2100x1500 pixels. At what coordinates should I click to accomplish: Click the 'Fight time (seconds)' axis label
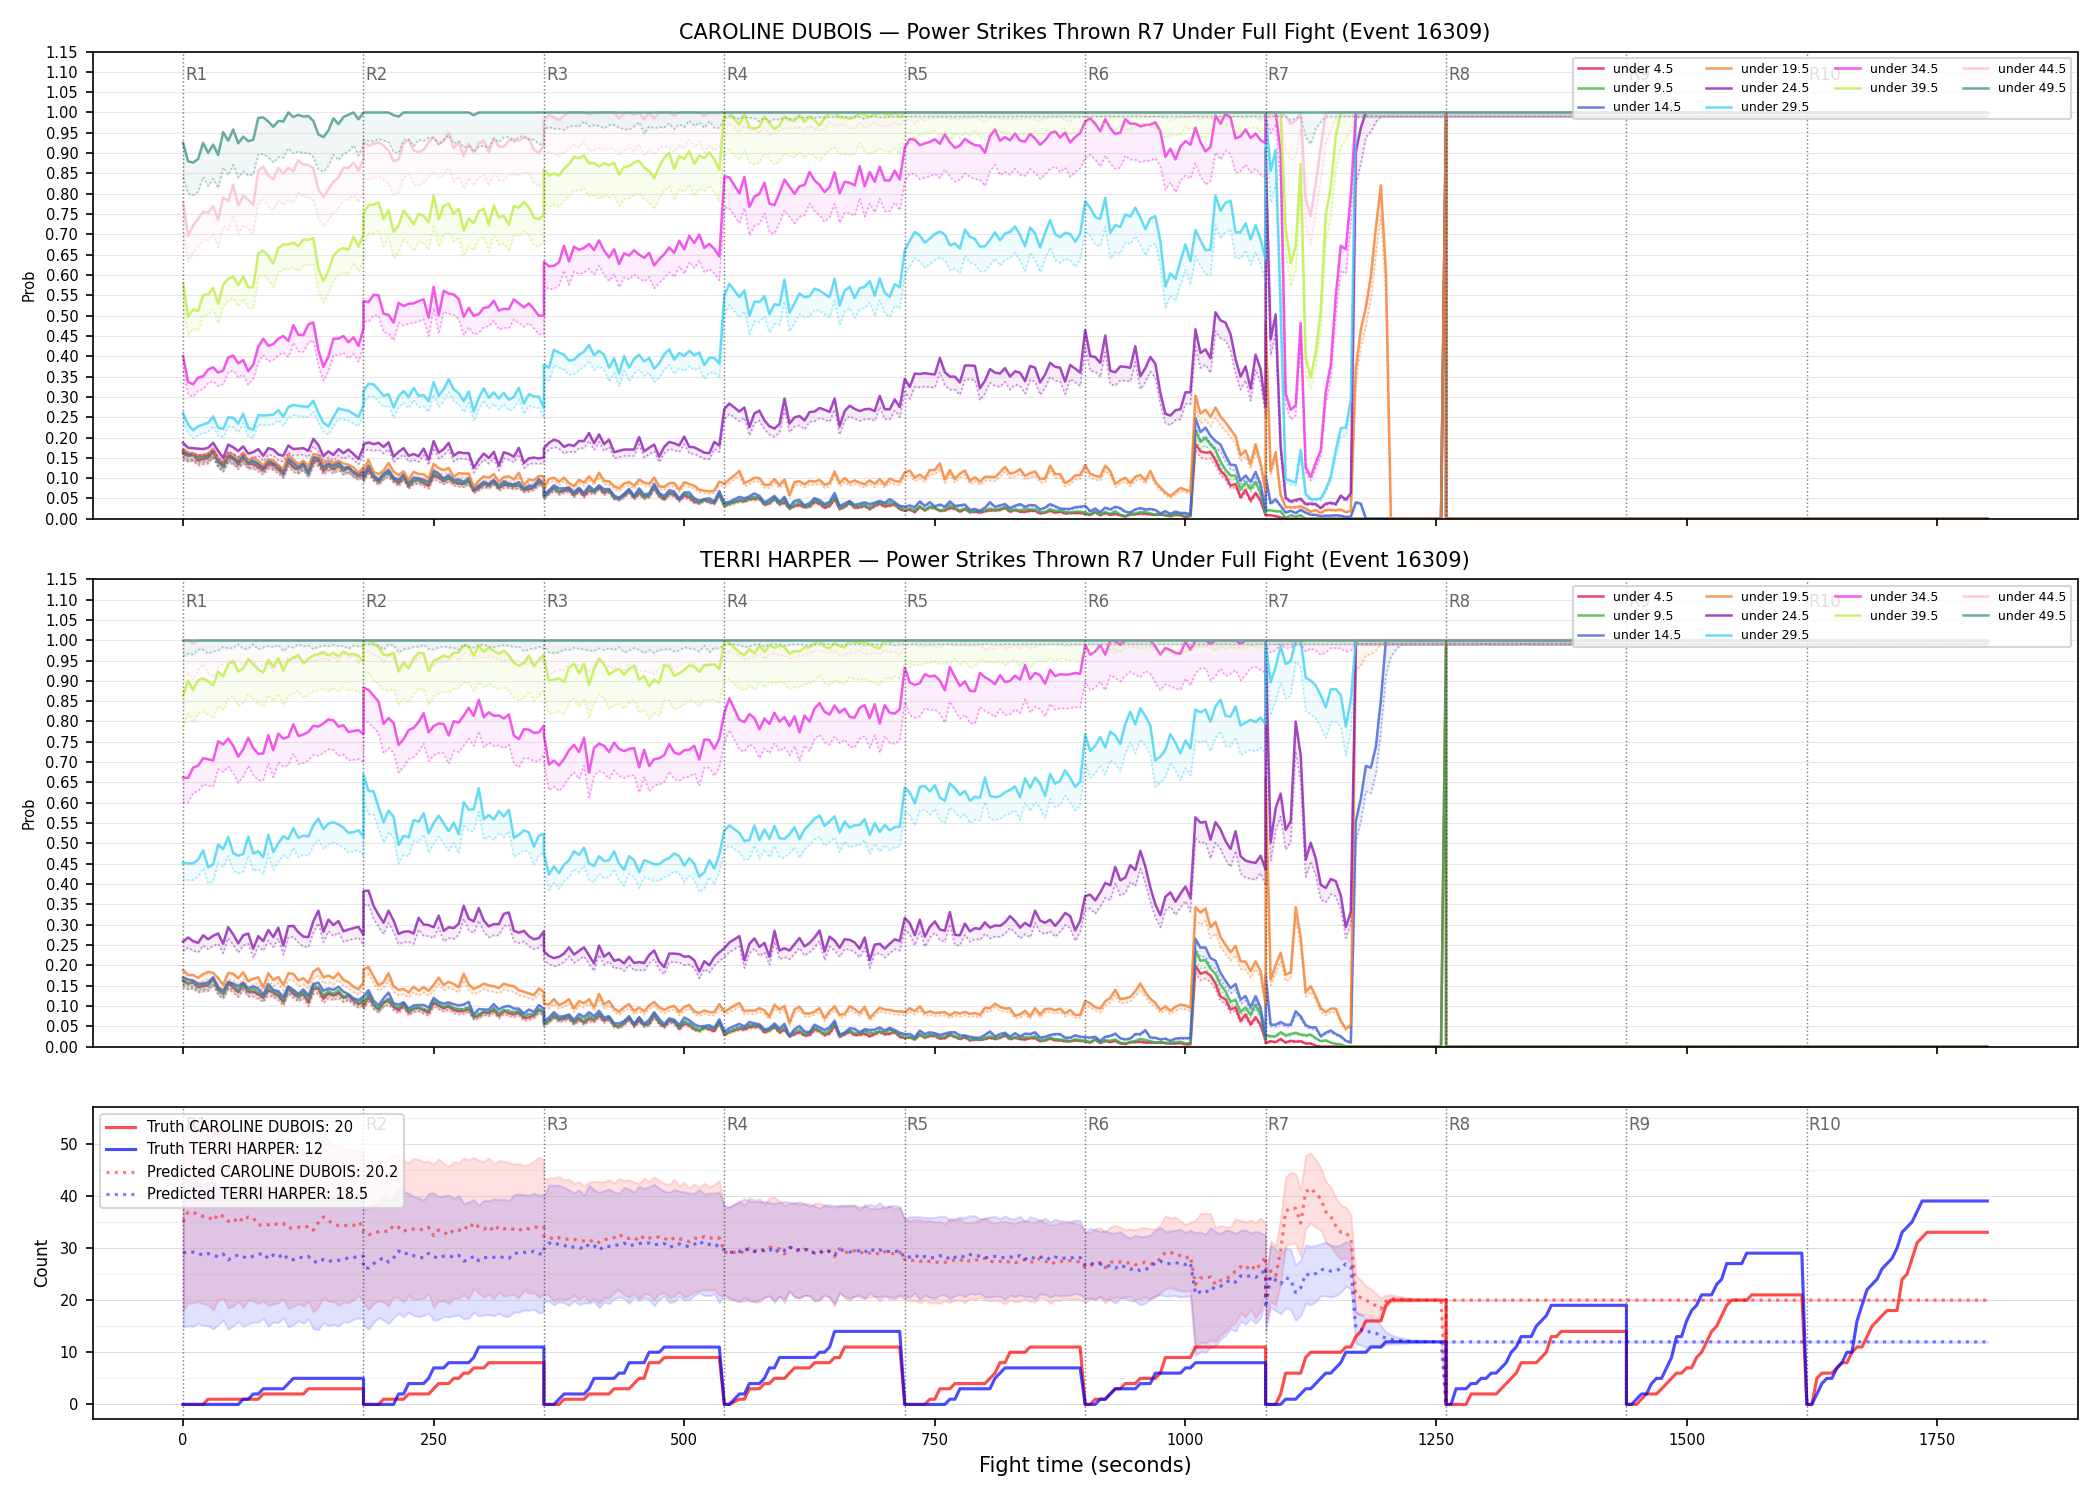pos(1085,1465)
